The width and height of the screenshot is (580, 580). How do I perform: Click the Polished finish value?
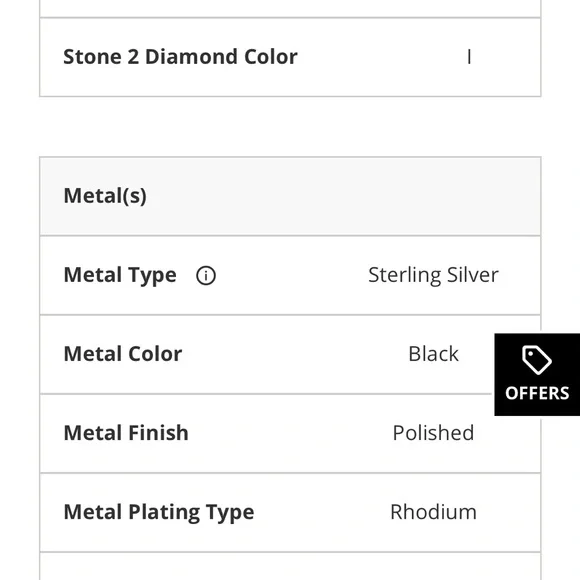433,433
